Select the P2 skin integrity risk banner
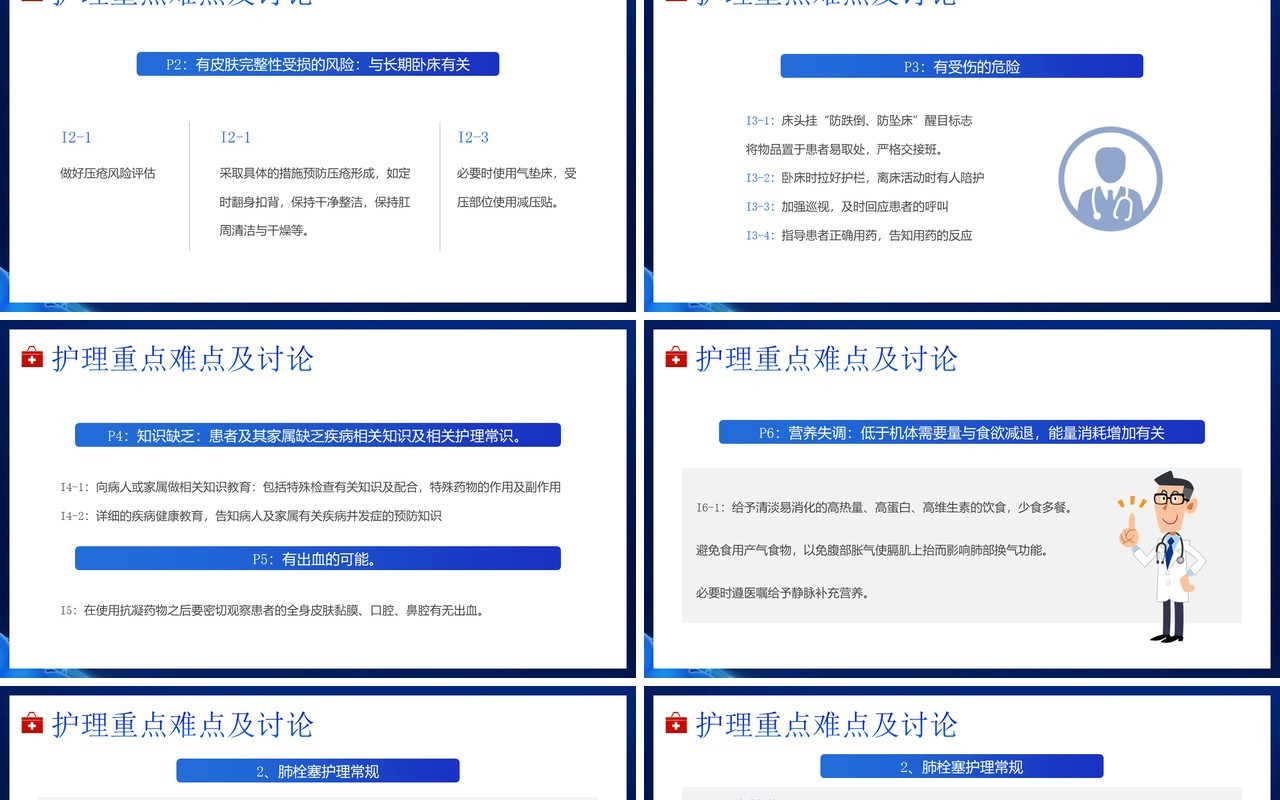Image resolution: width=1280 pixels, height=800 pixels. tap(318, 64)
